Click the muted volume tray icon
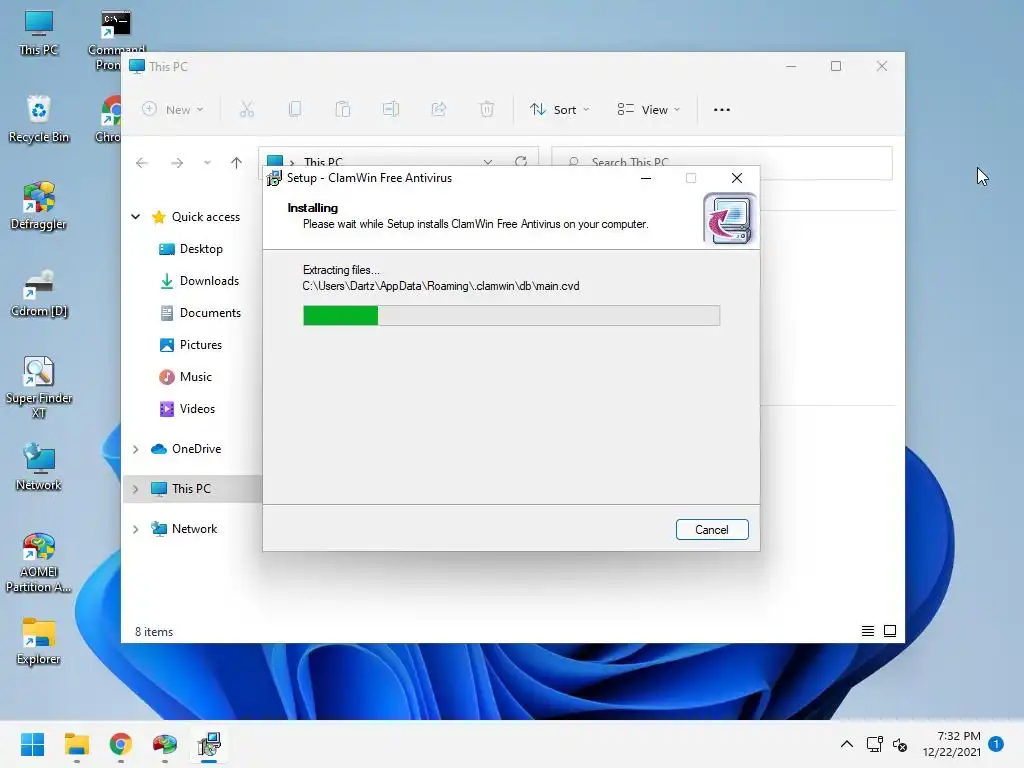The height and width of the screenshot is (768, 1024). (900, 744)
